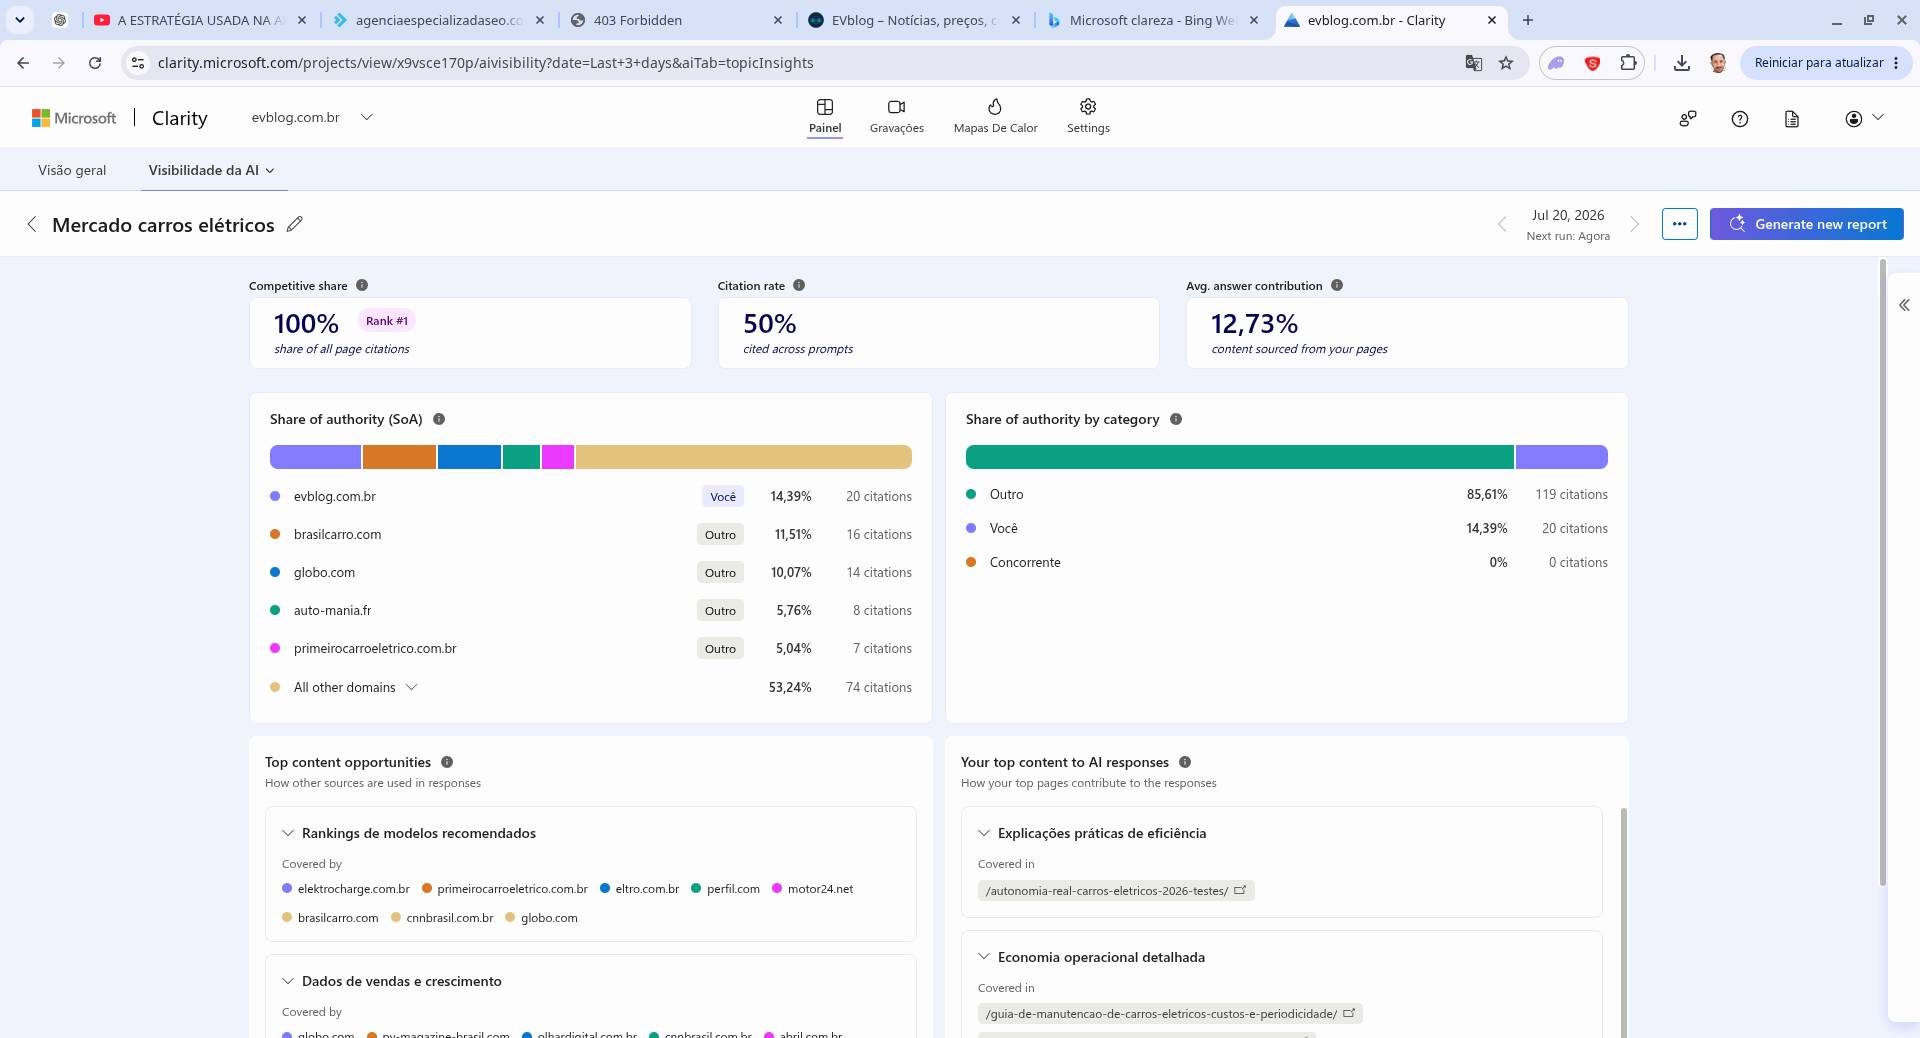The image size is (1920, 1038).
Task: Open the evblog.com.br project dropdown
Action: pyautogui.click(x=312, y=117)
